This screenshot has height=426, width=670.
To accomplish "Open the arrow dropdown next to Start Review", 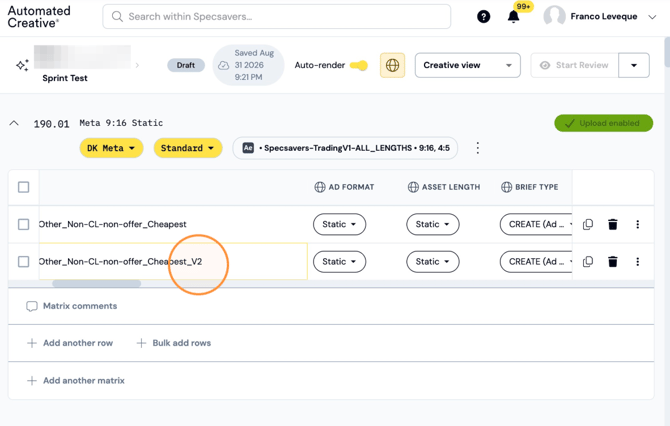I will (634, 65).
